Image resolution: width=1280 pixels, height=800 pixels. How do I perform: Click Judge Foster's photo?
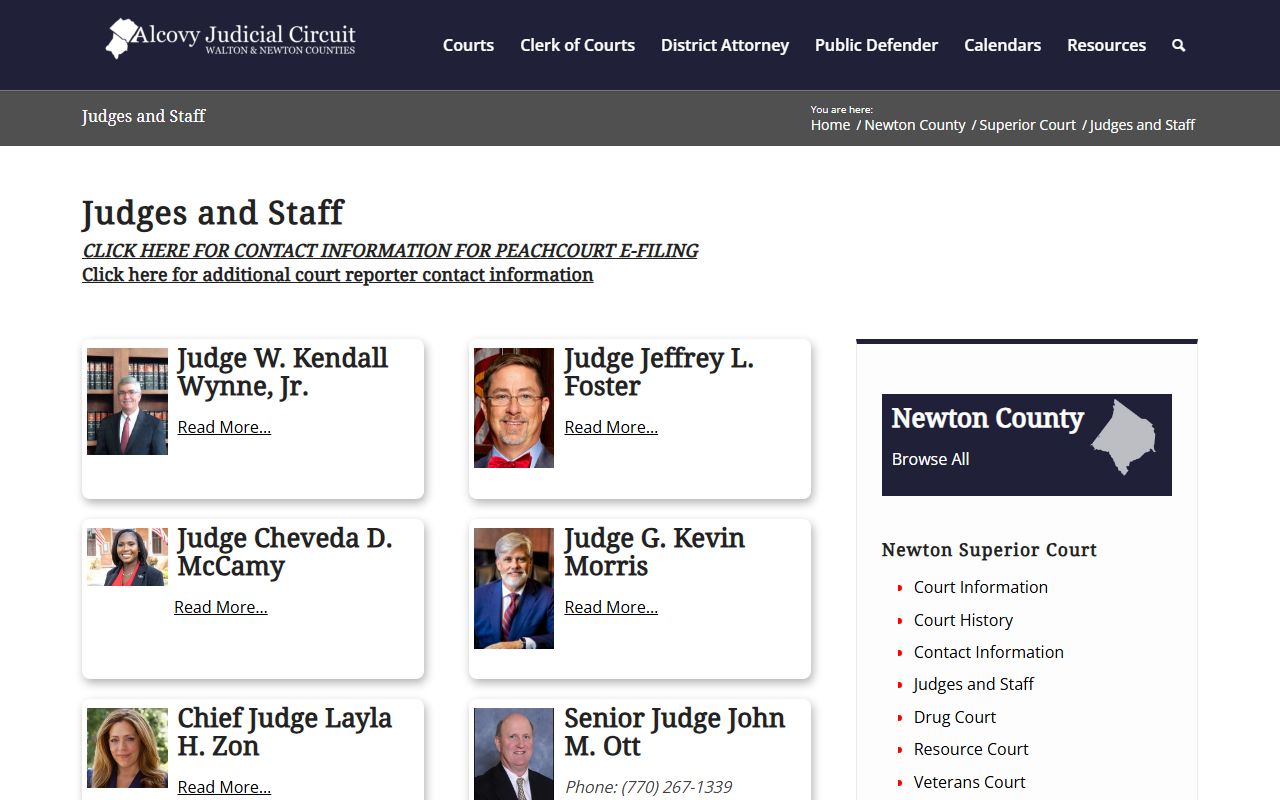514,408
